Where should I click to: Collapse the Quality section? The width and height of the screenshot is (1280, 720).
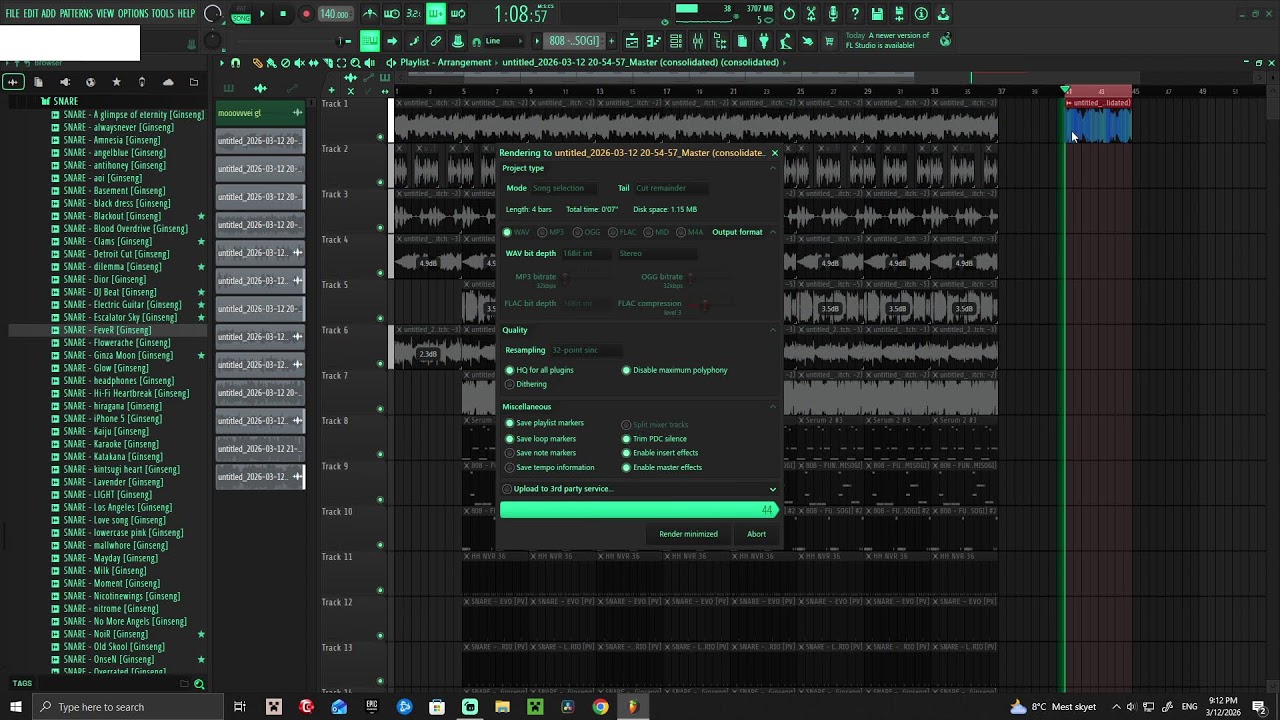point(773,330)
